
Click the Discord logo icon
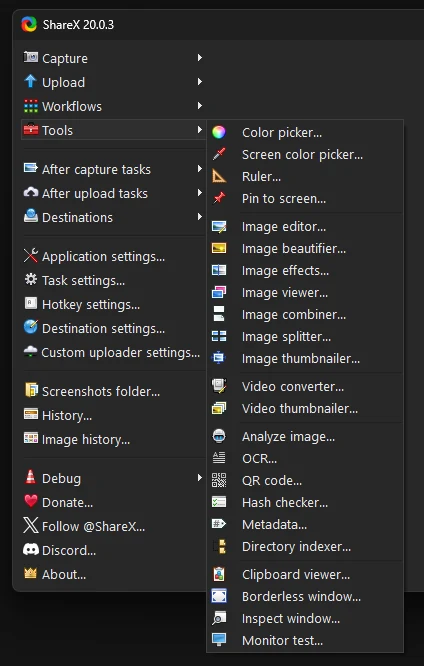[x=31, y=550]
